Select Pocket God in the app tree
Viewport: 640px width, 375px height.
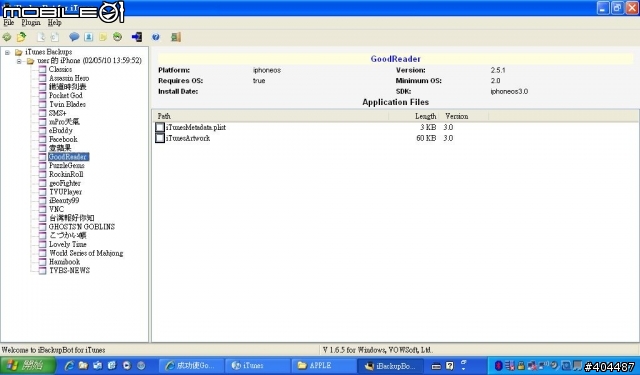[x=66, y=95]
